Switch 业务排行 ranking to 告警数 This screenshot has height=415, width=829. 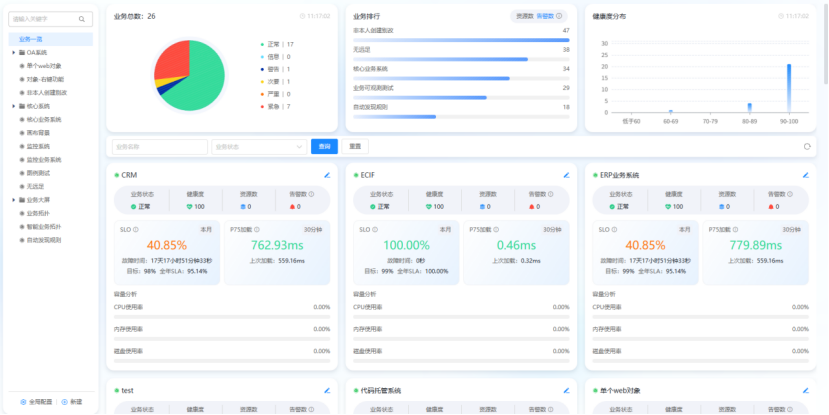[x=545, y=16]
